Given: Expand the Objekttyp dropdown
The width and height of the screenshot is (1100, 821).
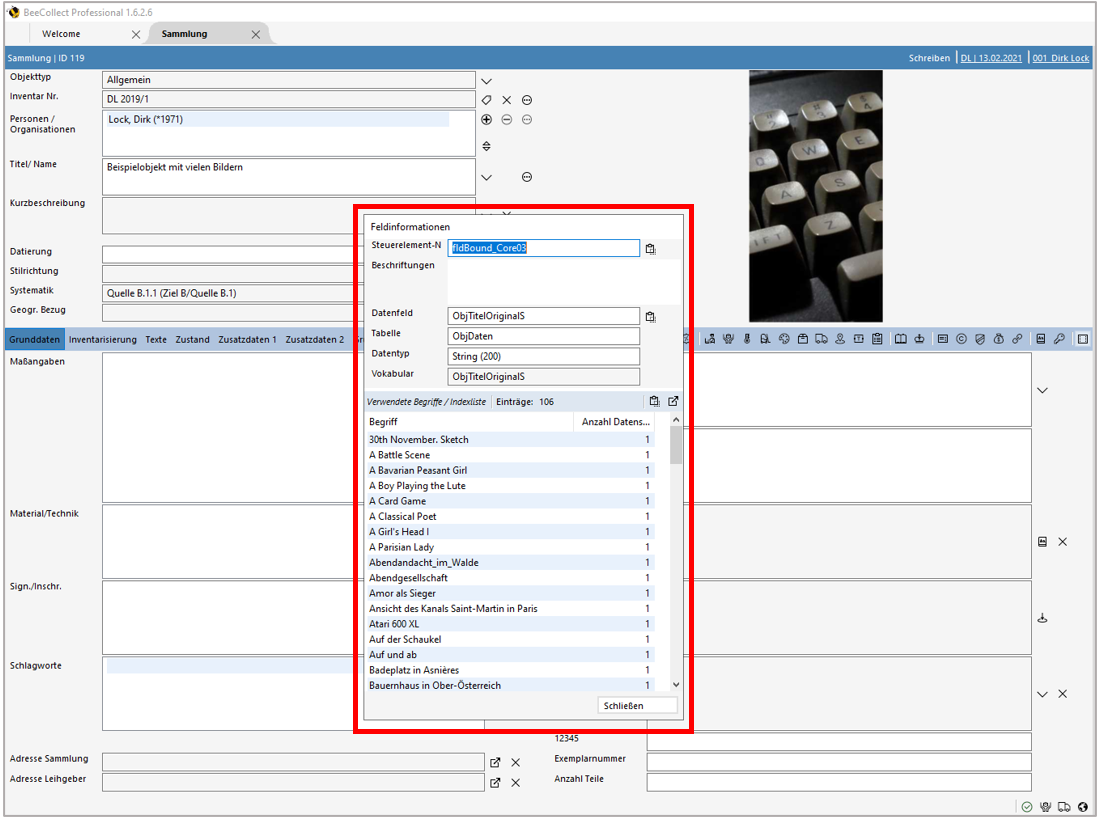Looking at the screenshot, I should click(487, 81).
